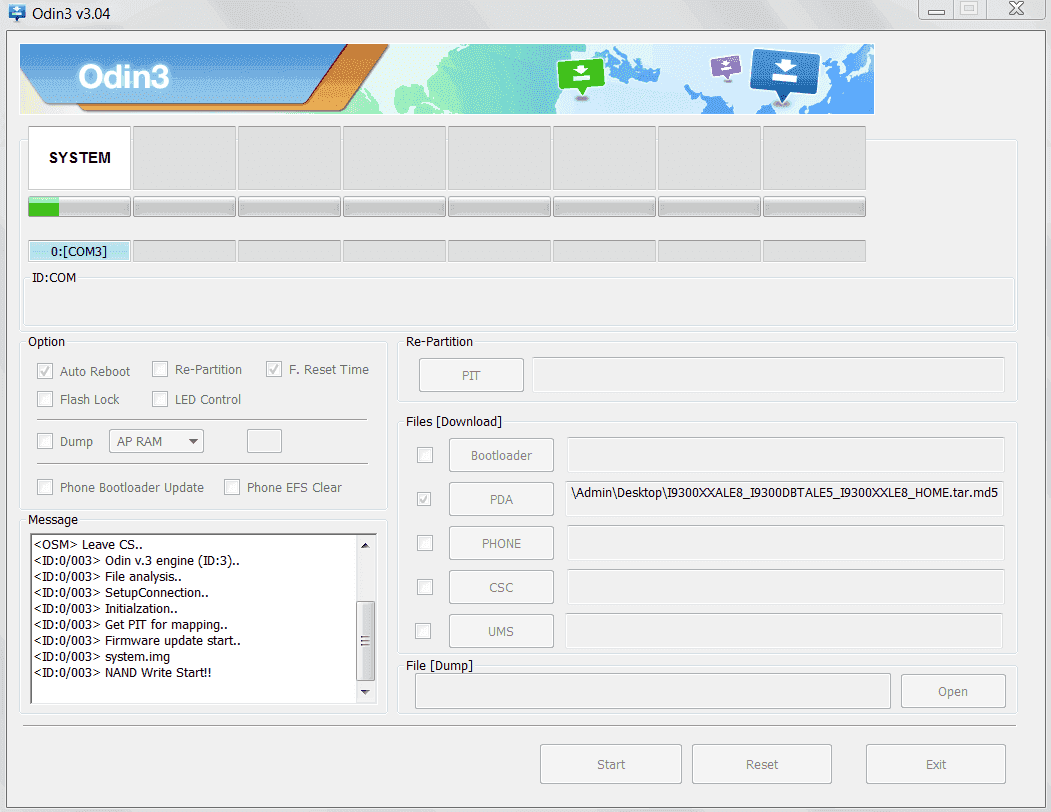This screenshot has height=812, width=1051.
Task: Click the SYSTEM status box
Action: [x=80, y=158]
